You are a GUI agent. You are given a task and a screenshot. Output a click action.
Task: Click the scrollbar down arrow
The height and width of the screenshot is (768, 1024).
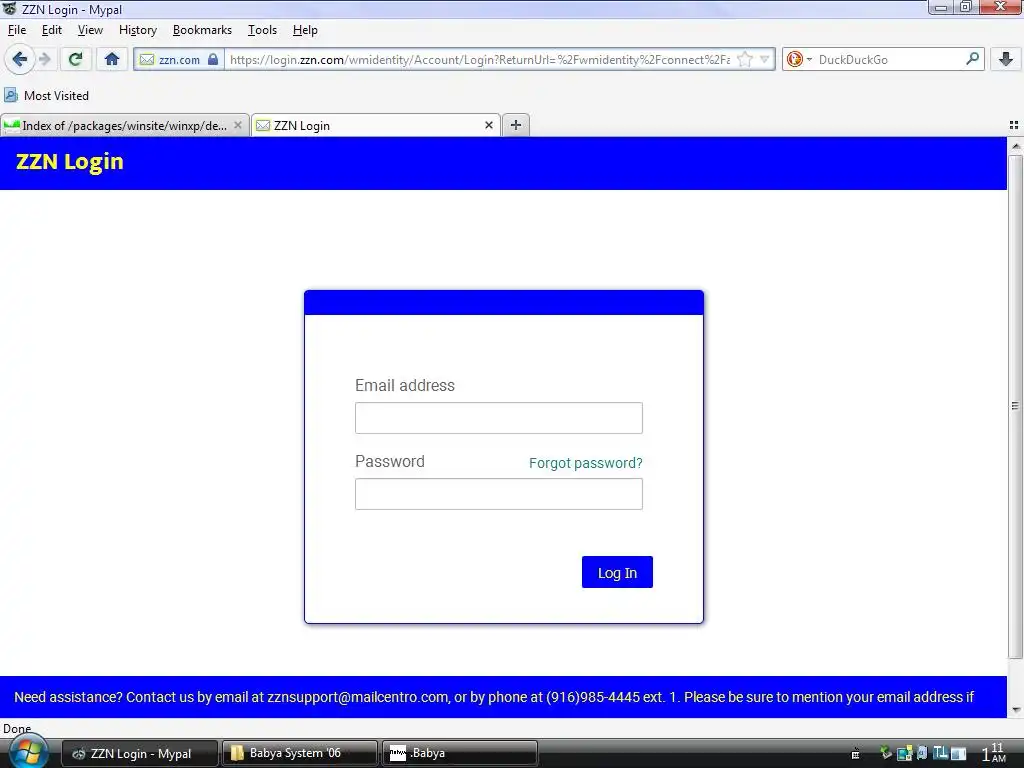click(x=1016, y=710)
